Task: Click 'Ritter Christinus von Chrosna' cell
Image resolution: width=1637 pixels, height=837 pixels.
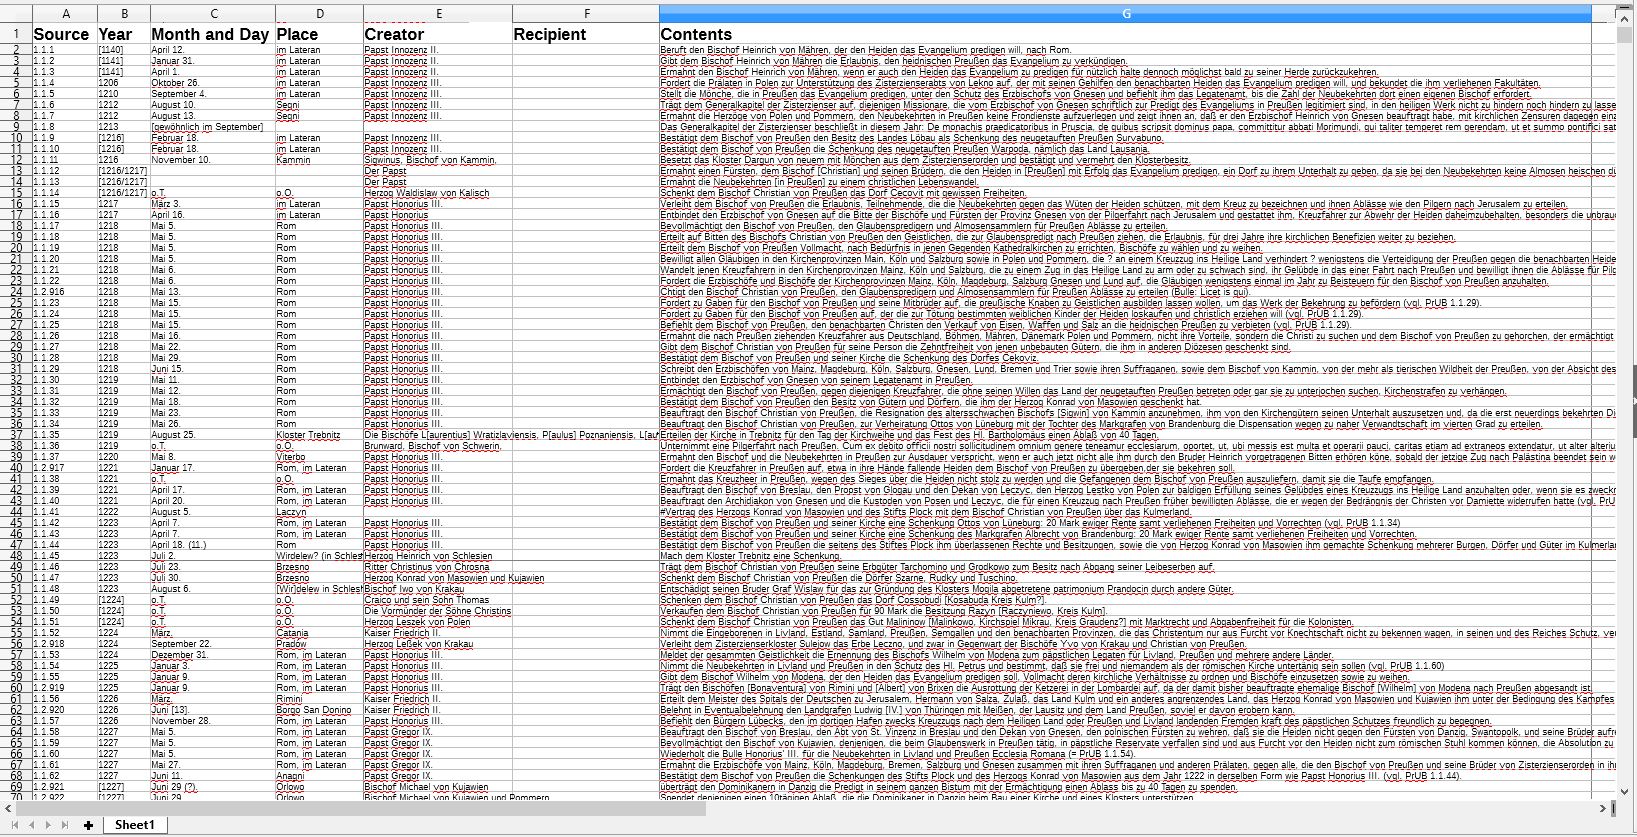Action: tap(438, 567)
